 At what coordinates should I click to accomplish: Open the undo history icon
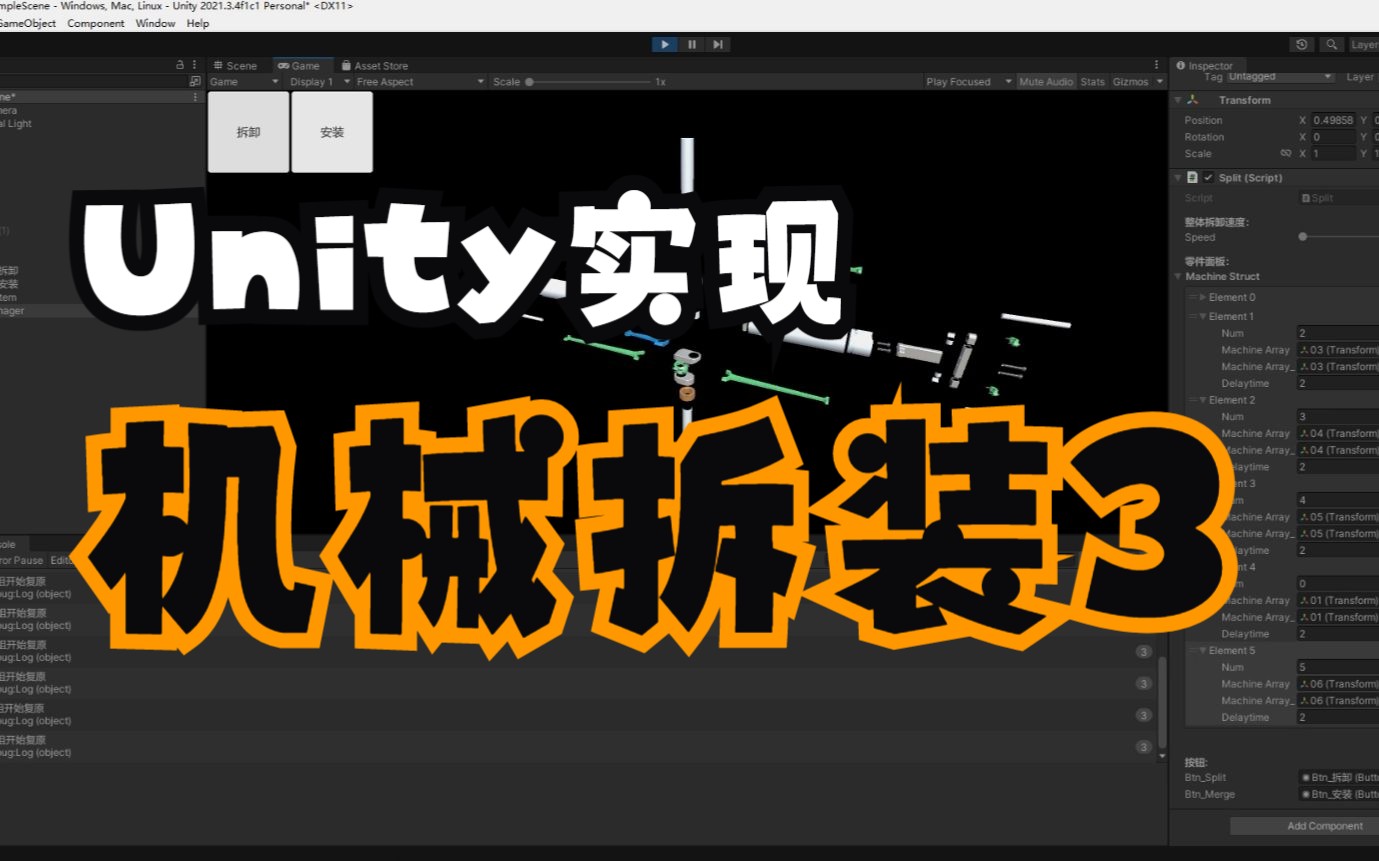pos(1301,44)
